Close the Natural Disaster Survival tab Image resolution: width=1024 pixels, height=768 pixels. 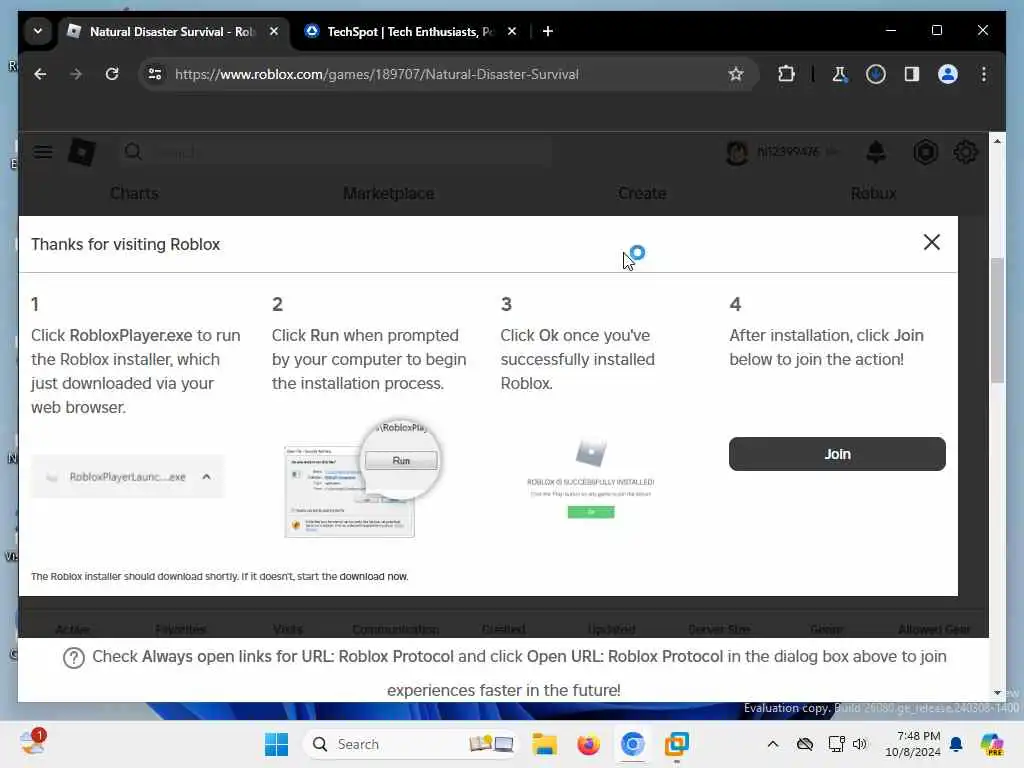(274, 31)
